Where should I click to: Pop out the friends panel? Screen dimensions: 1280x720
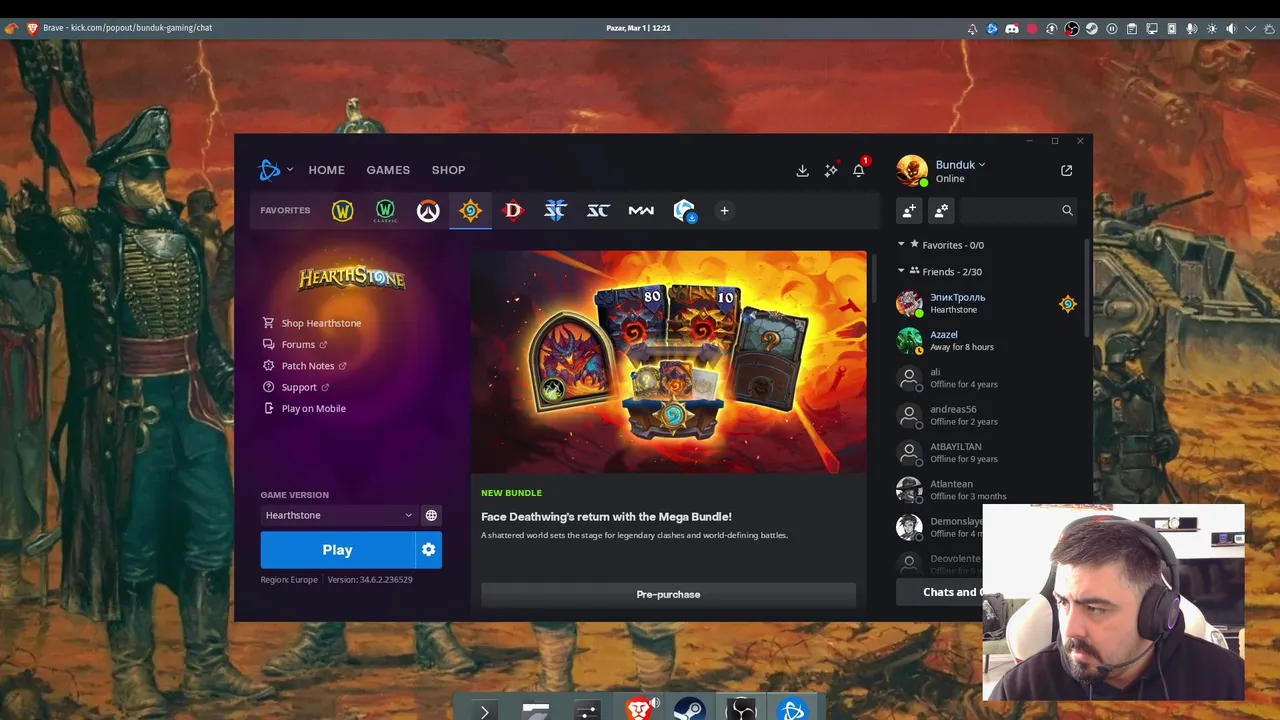[1066, 171]
